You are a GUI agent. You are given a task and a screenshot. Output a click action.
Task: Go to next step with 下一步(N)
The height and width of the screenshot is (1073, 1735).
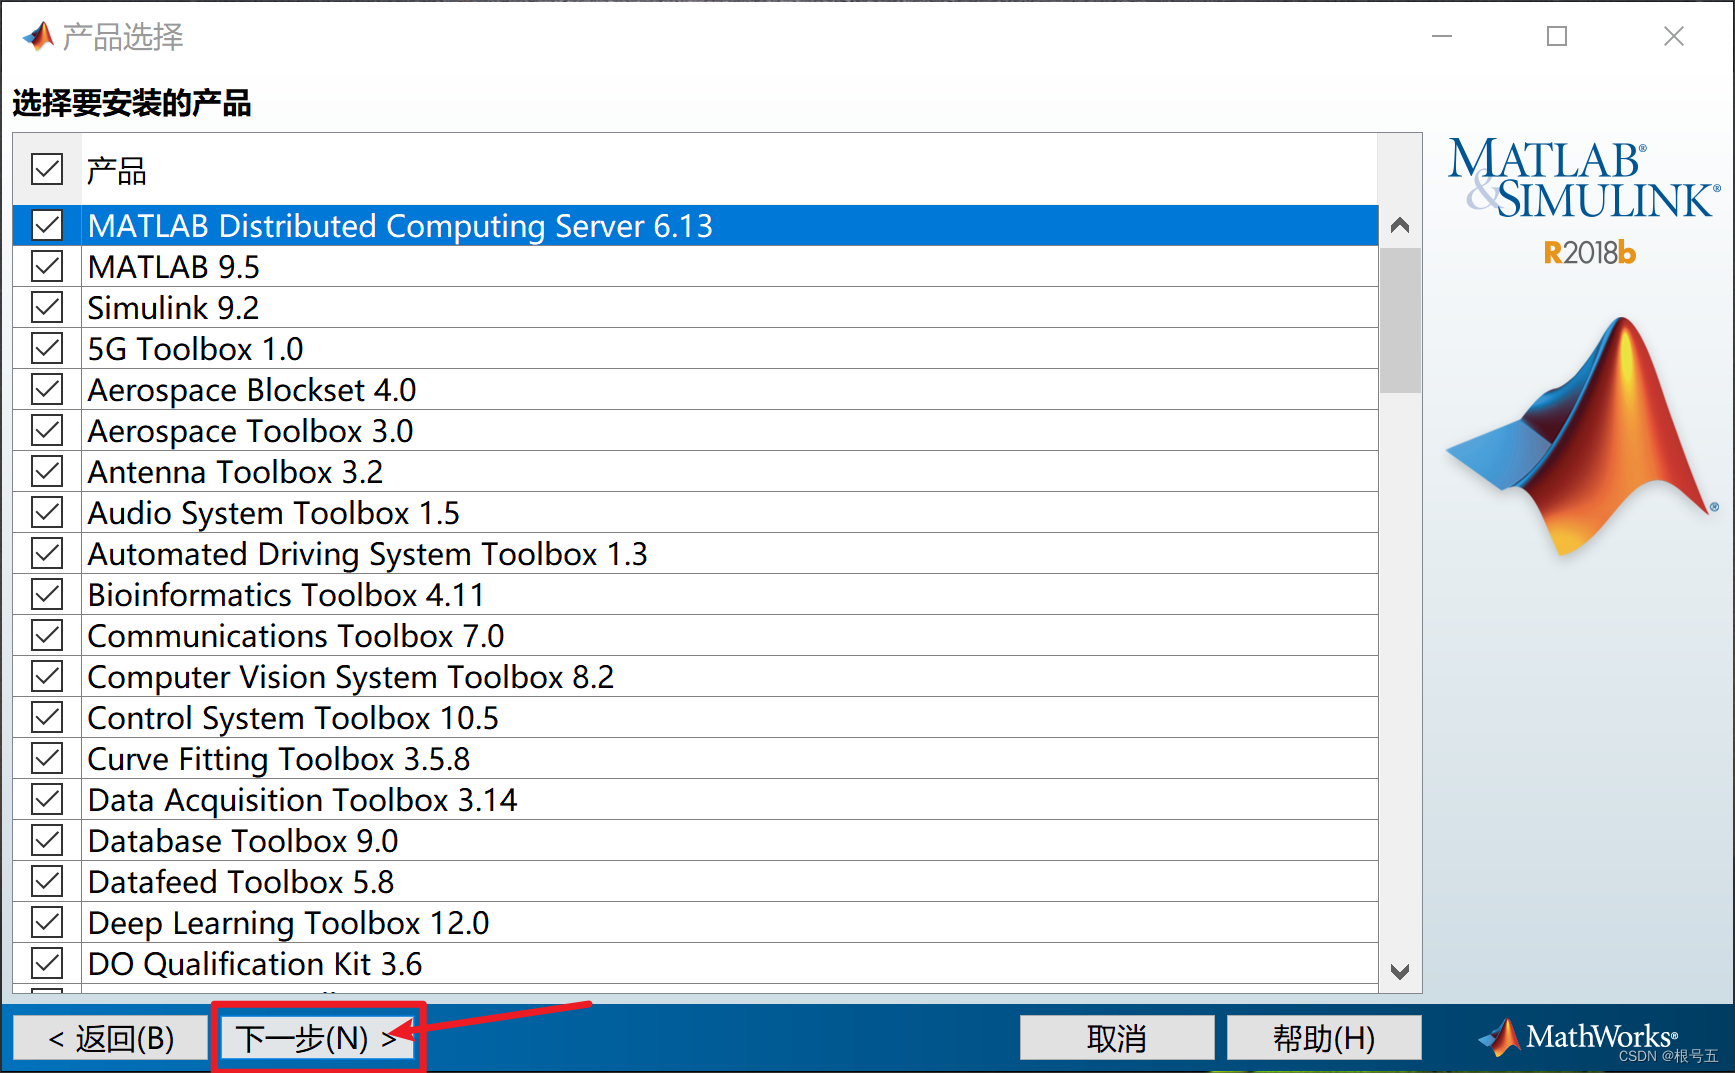pyautogui.click(x=317, y=1038)
